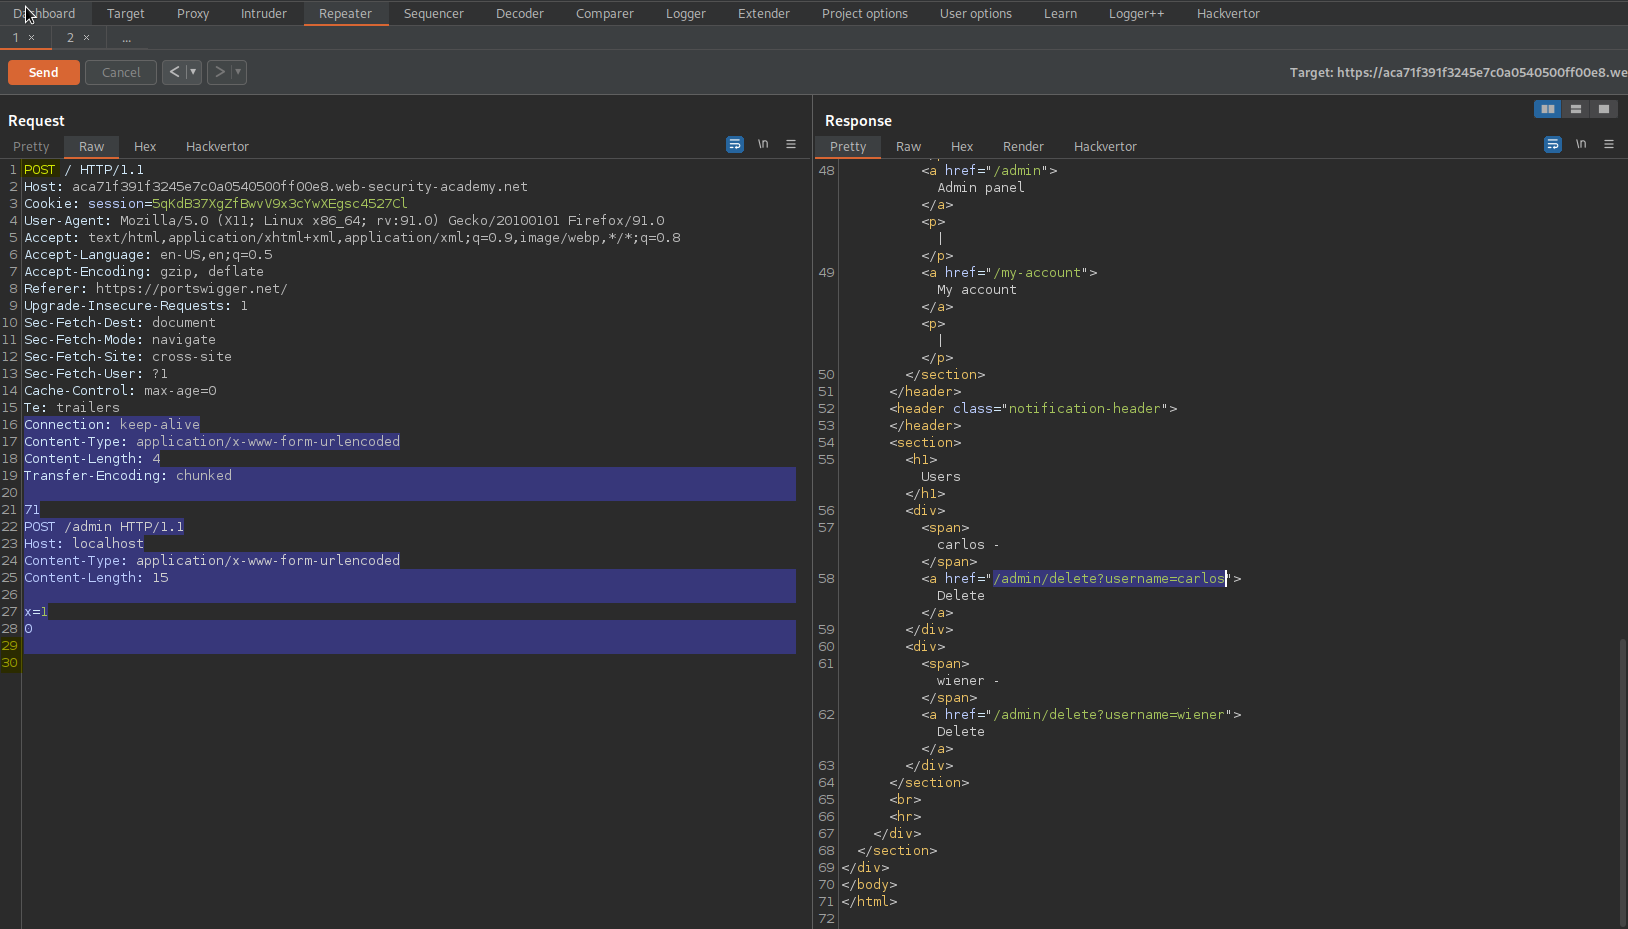The image size is (1628, 929).
Task: Click the 'Host: localhost' line
Action: 84,544
